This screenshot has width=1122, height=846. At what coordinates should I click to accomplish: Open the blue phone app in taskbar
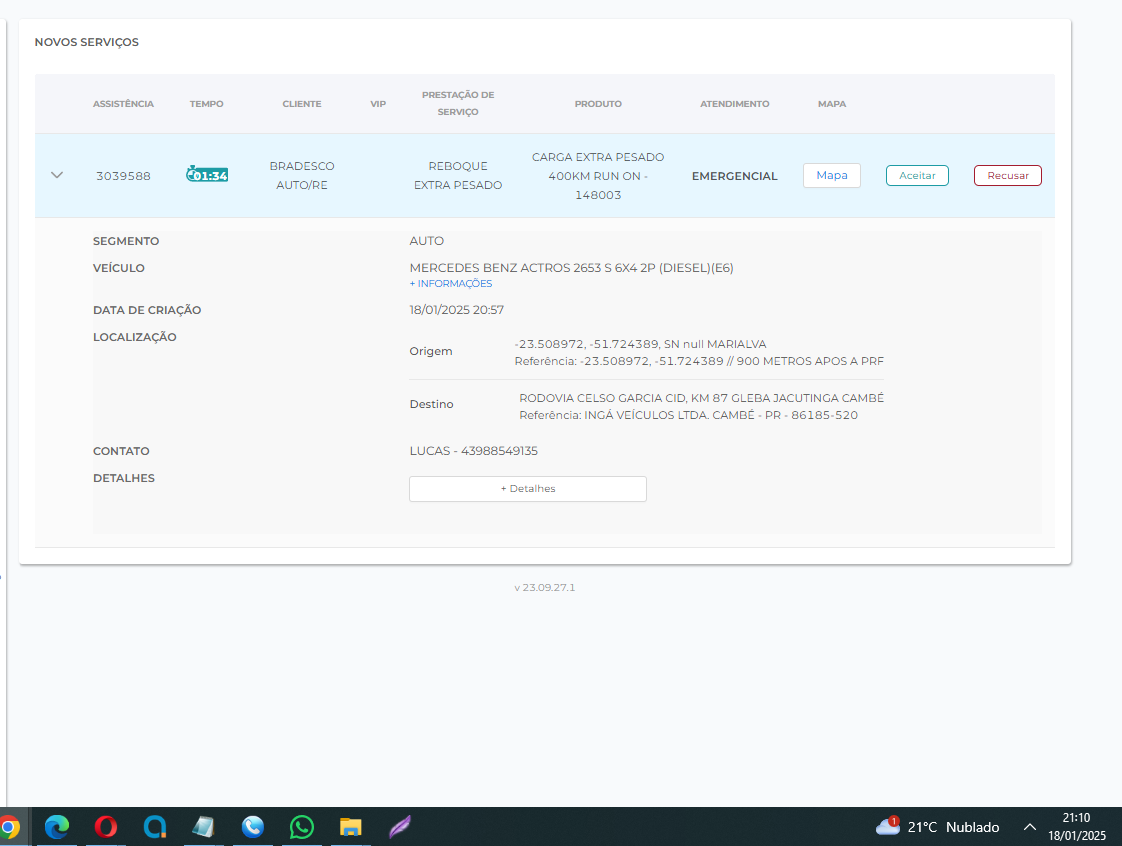pyautogui.click(x=253, y=827)
